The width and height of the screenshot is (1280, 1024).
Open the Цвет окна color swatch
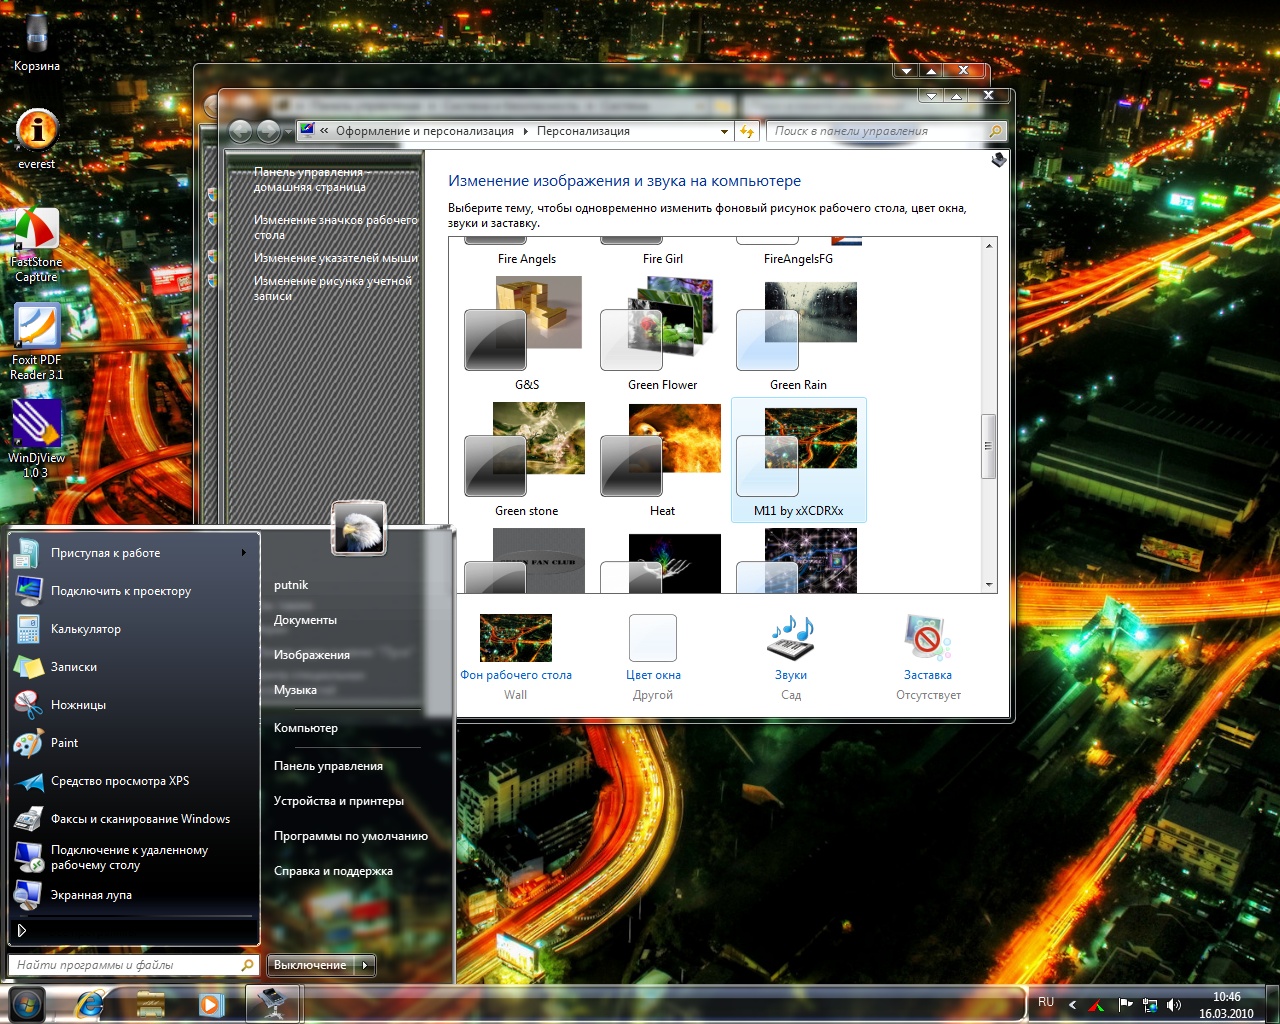coord(653,638)
